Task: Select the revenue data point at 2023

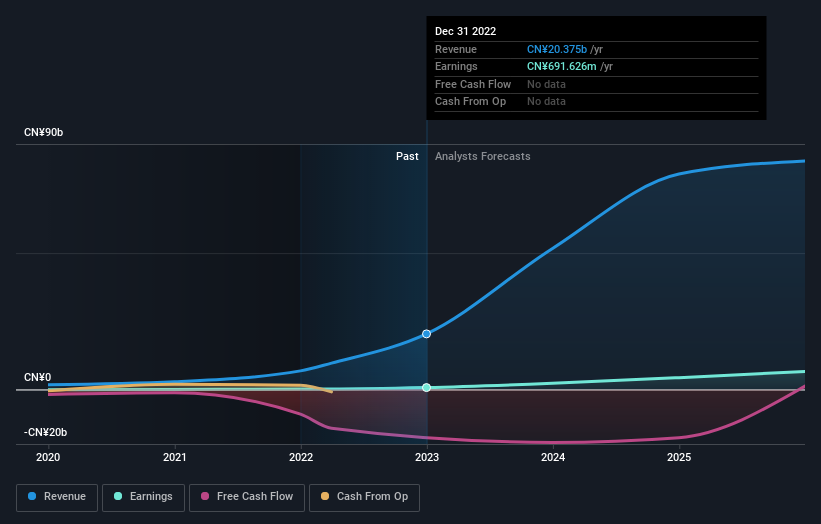Action: pyautogui.click(x=427, y=334)
